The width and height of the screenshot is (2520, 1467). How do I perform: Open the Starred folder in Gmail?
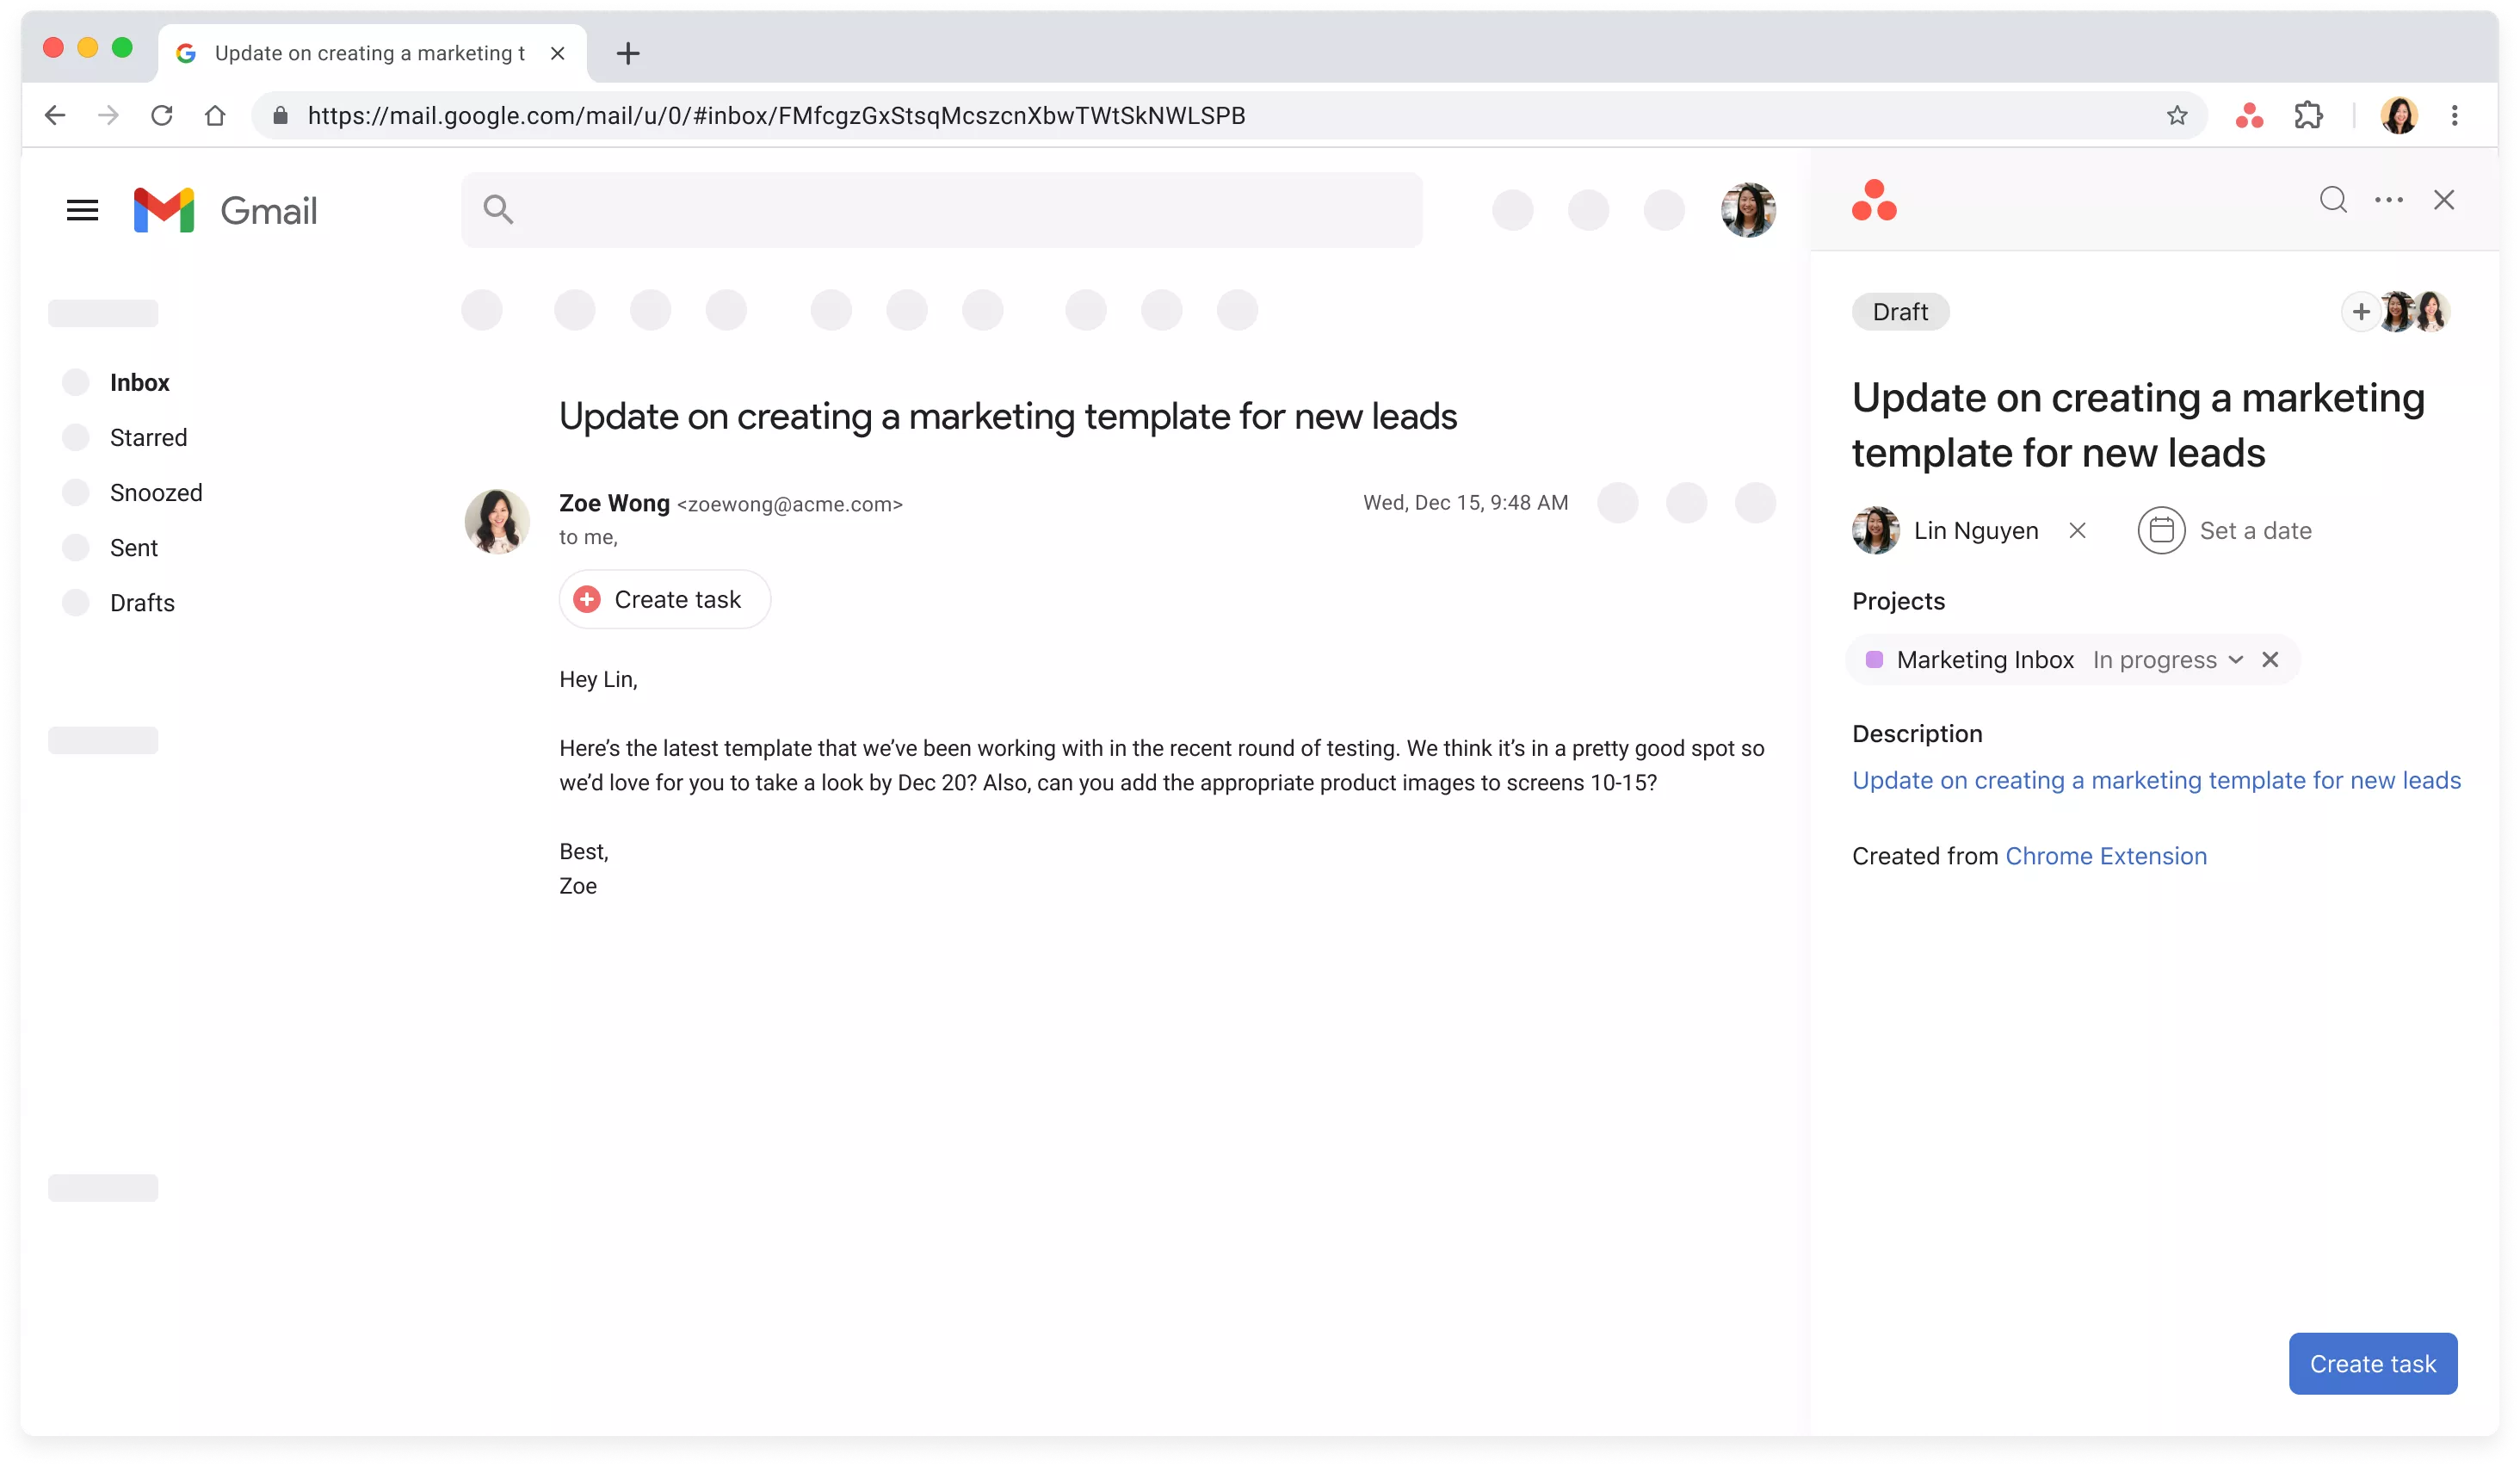148,438
